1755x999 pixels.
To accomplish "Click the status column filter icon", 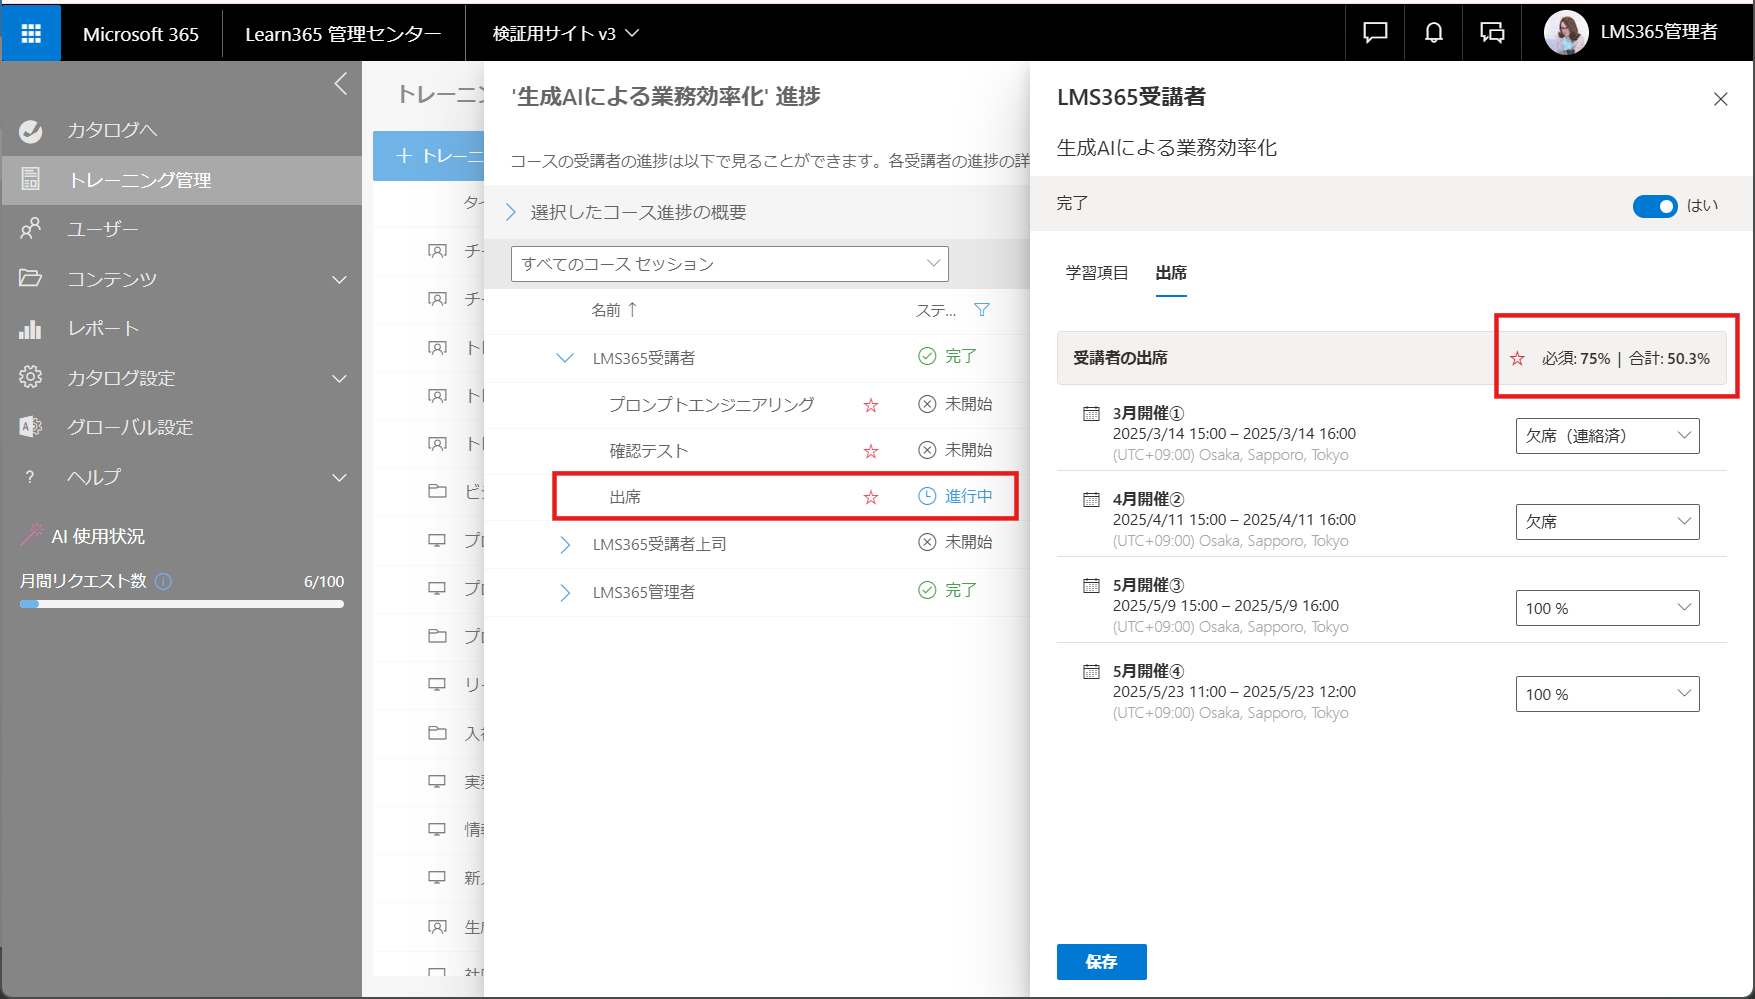I will tap(982, 310).
